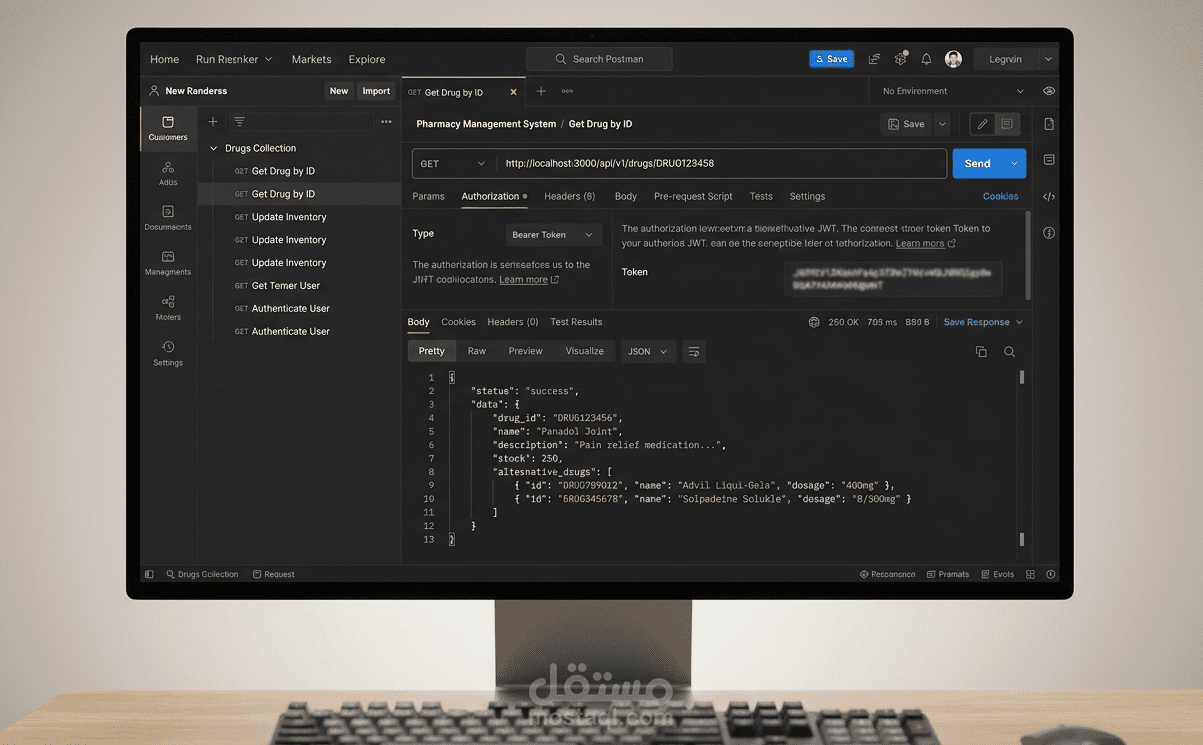Open the Pre-request Script tab

tap(692, 196)
